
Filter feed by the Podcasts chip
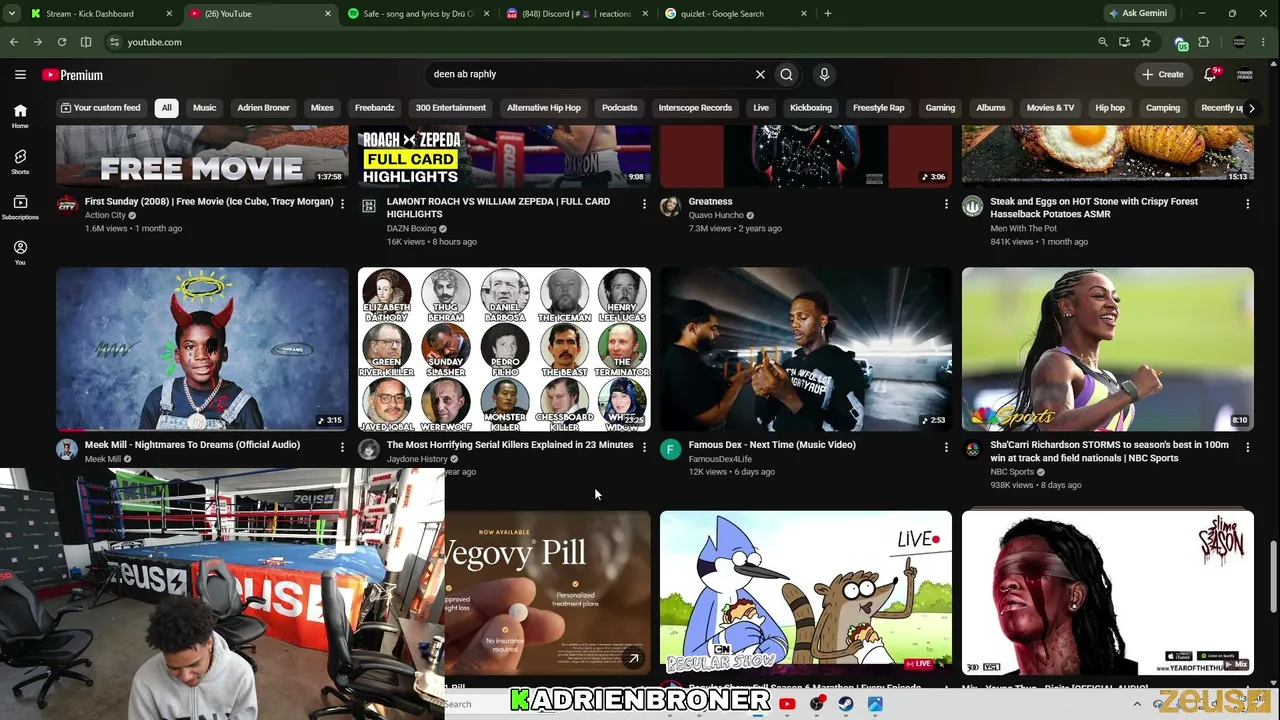click(x=619, y=108)
